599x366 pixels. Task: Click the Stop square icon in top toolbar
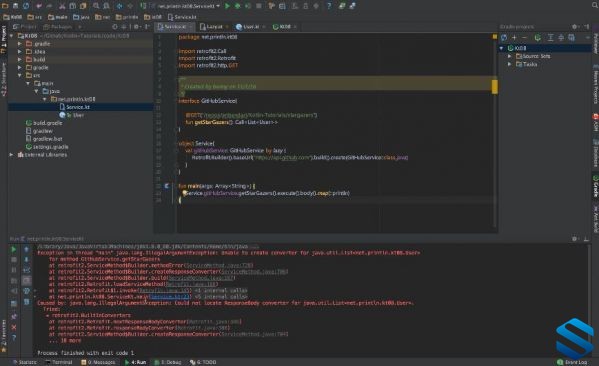(259, 6)
